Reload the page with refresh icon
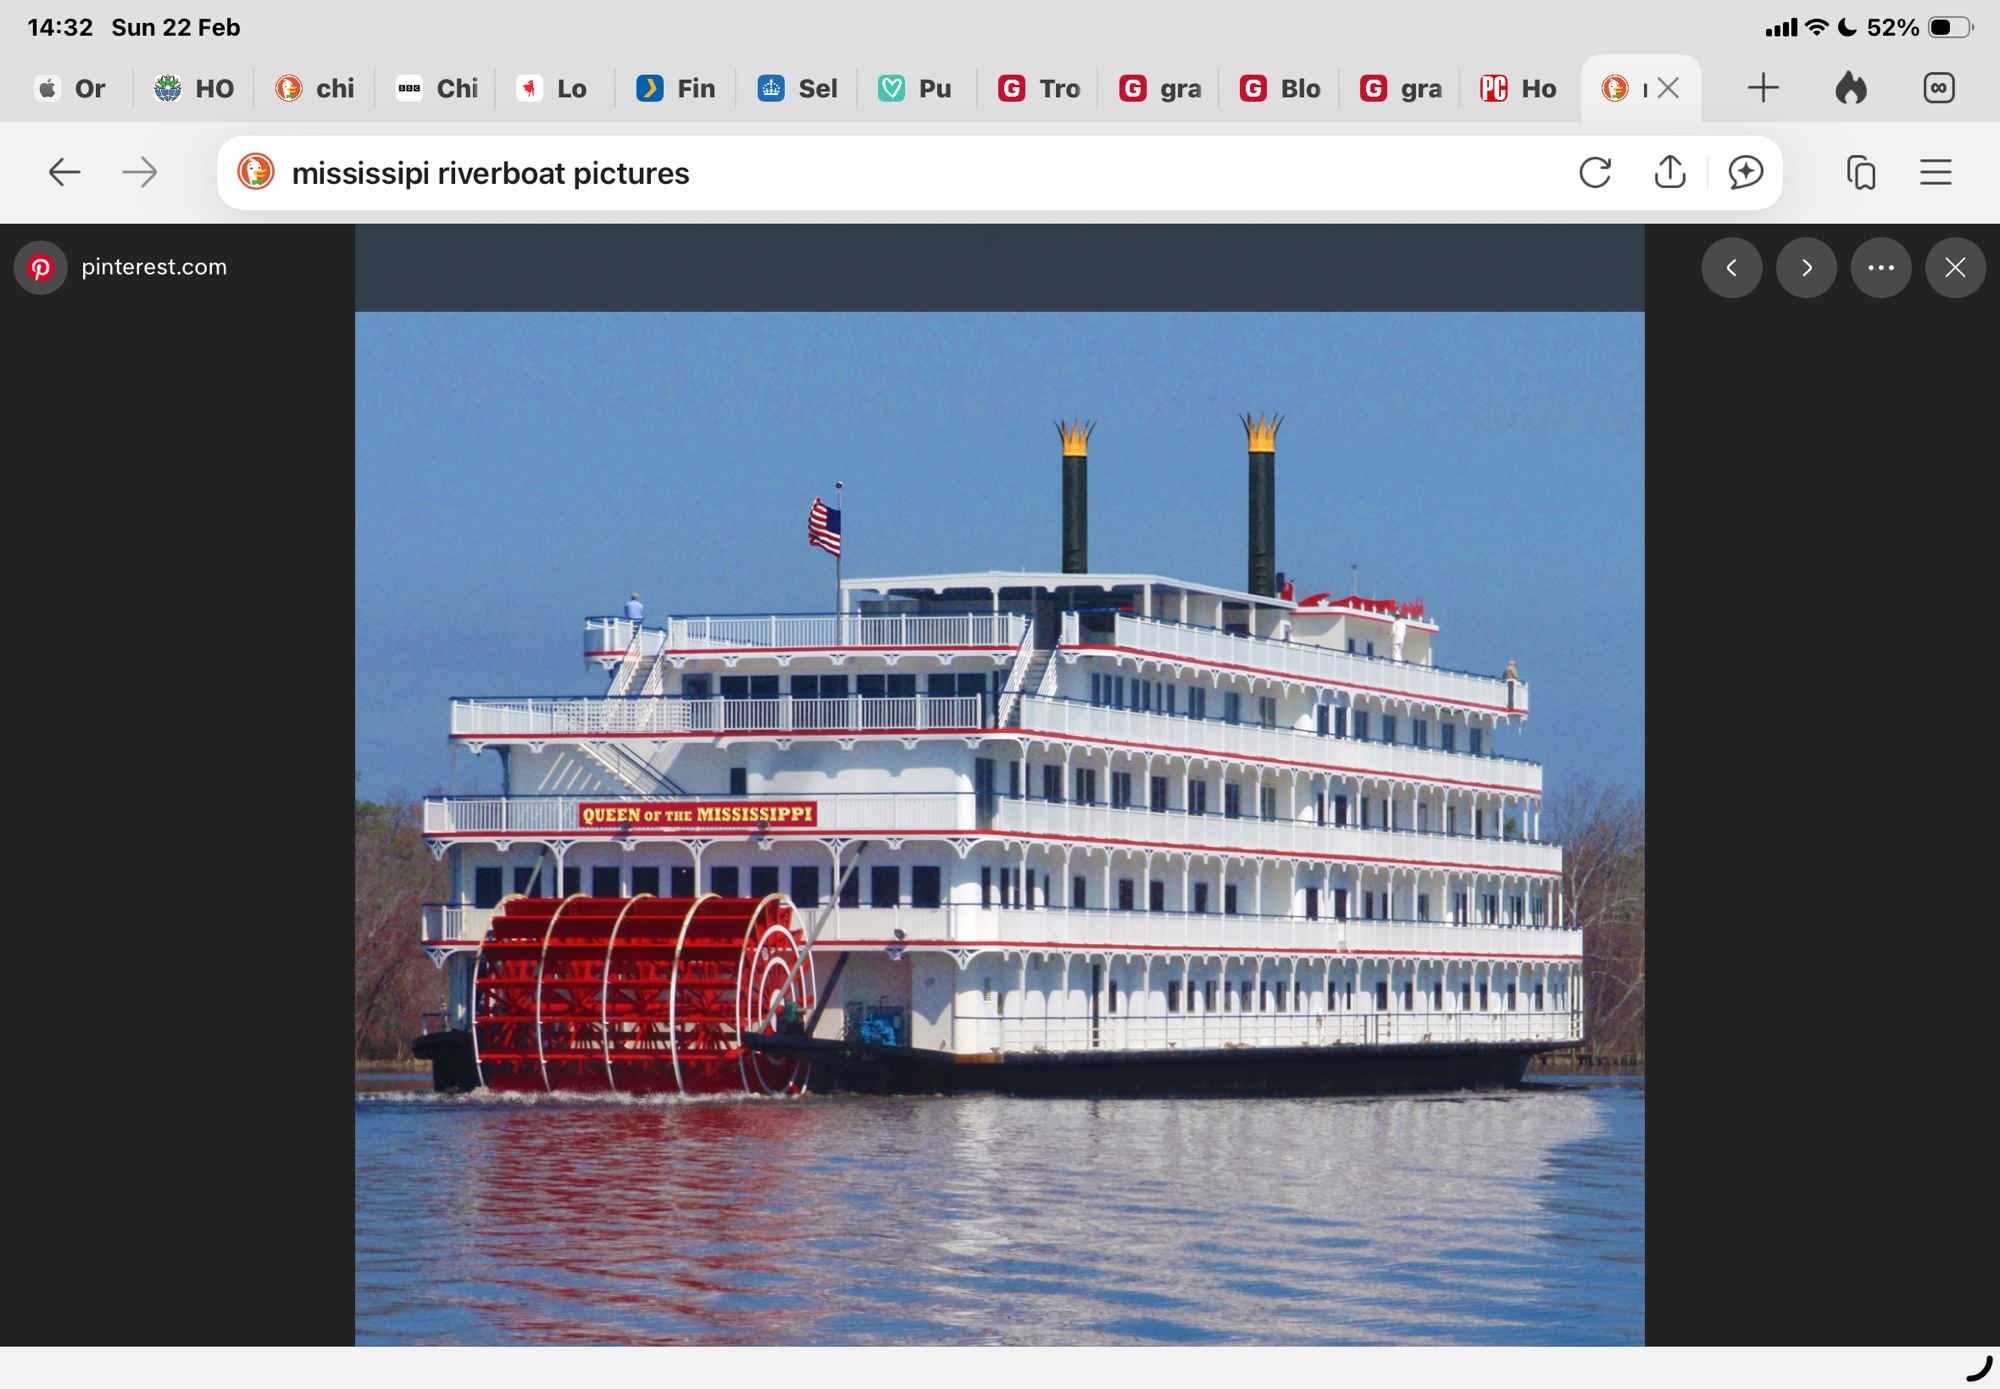 click(x=1595, y=172)
